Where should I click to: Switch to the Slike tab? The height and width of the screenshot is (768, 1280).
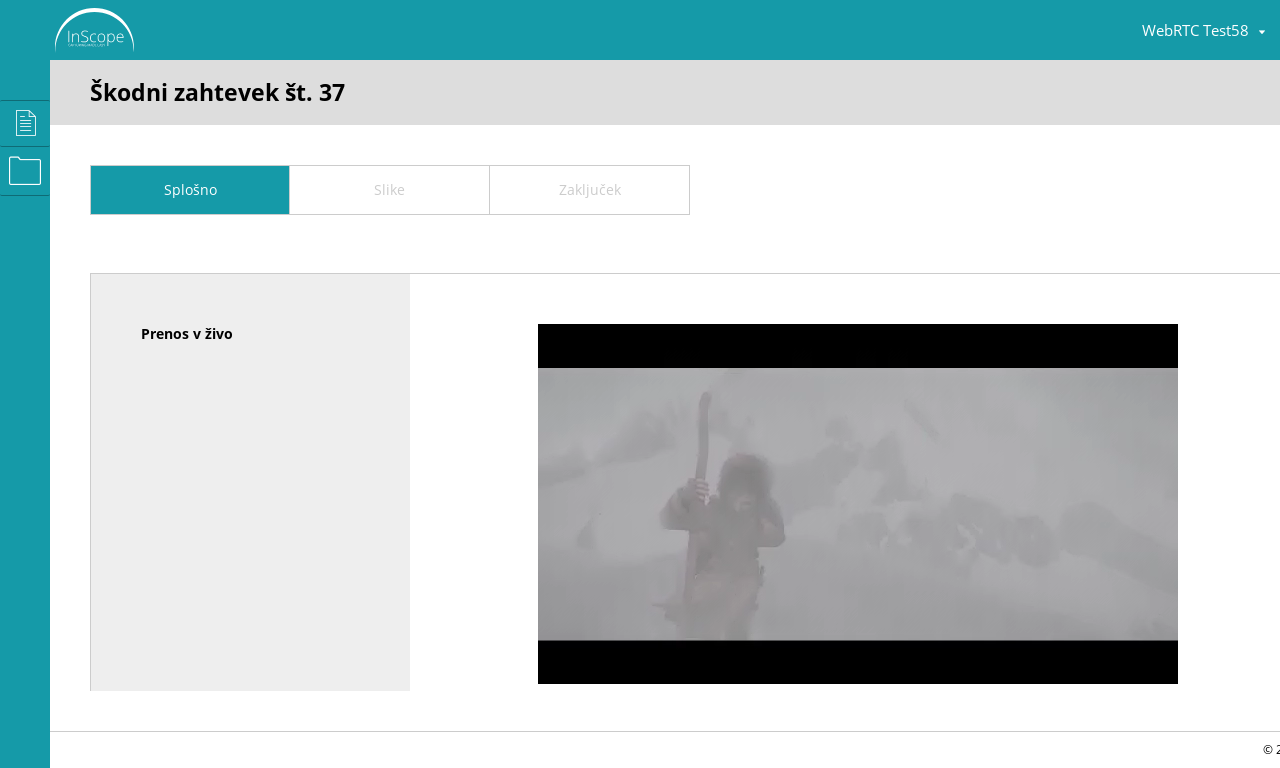click(x=389, y=190)
